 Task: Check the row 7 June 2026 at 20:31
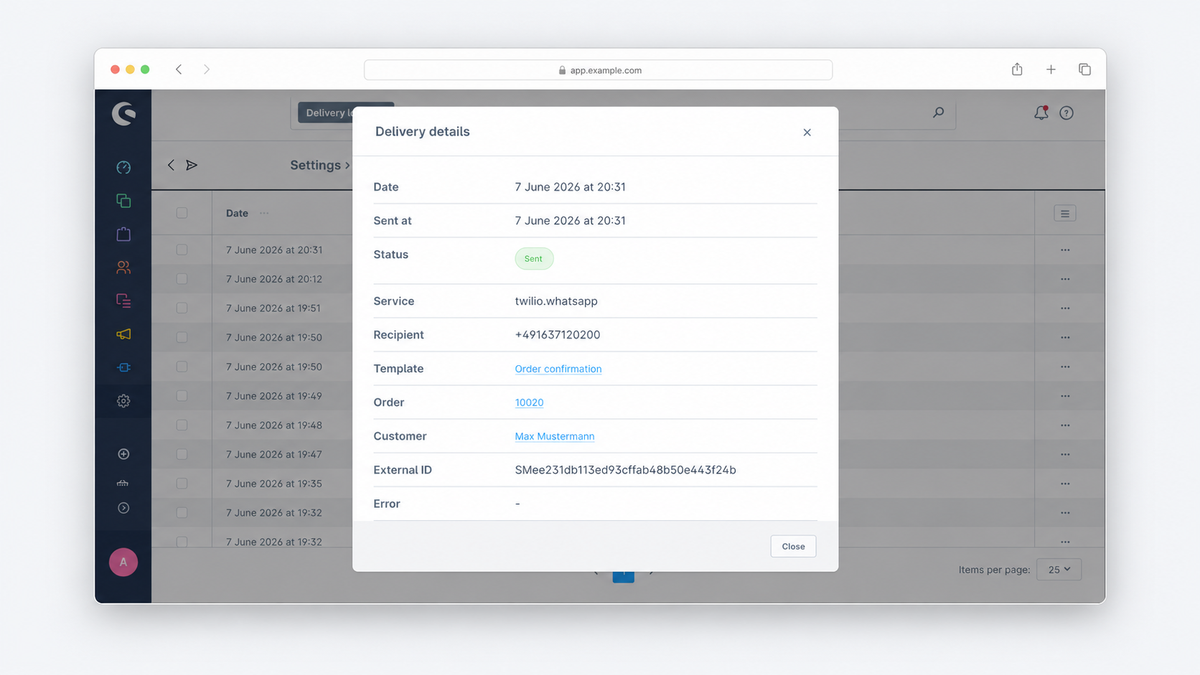click(182, 250)
